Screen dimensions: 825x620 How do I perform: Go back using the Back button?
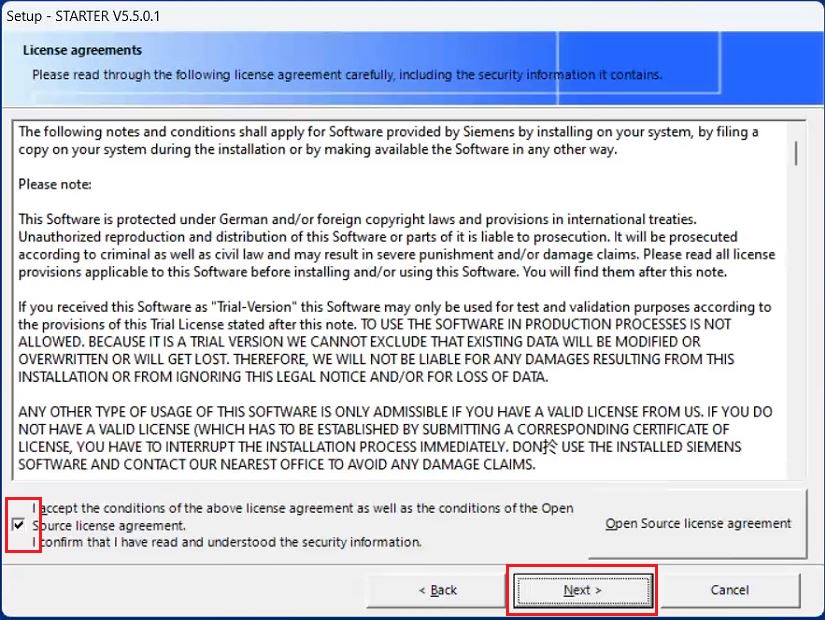(x=437, y=590)
